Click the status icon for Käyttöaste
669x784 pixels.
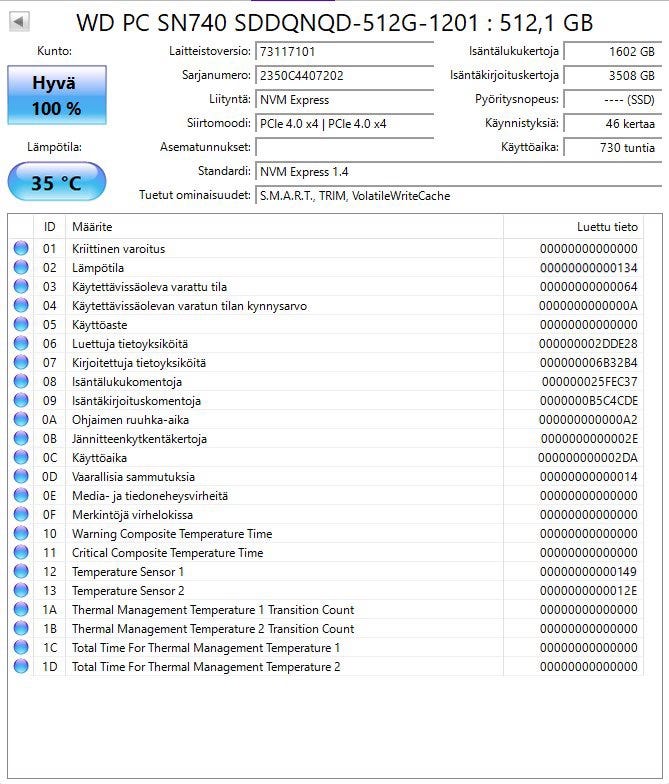(21, 324)
